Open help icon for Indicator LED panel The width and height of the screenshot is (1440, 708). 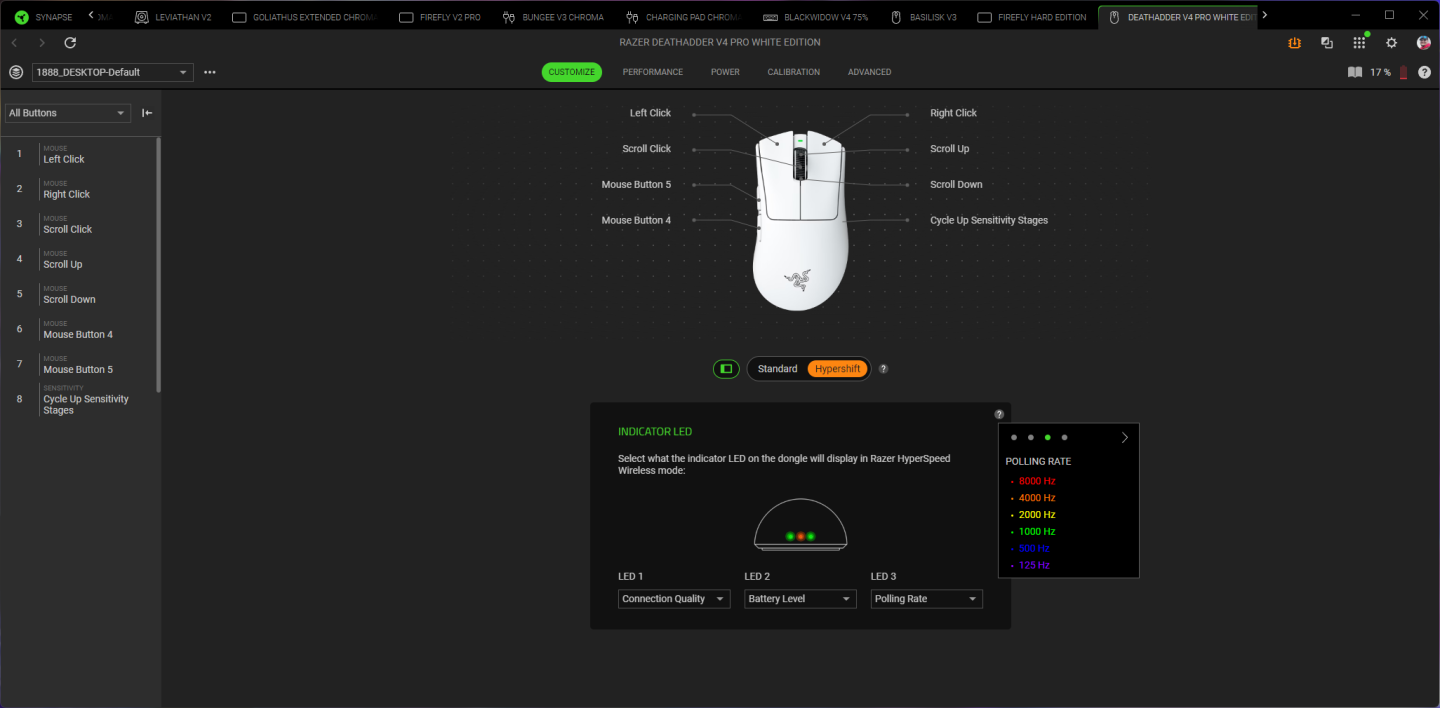(x=999, y=414)
